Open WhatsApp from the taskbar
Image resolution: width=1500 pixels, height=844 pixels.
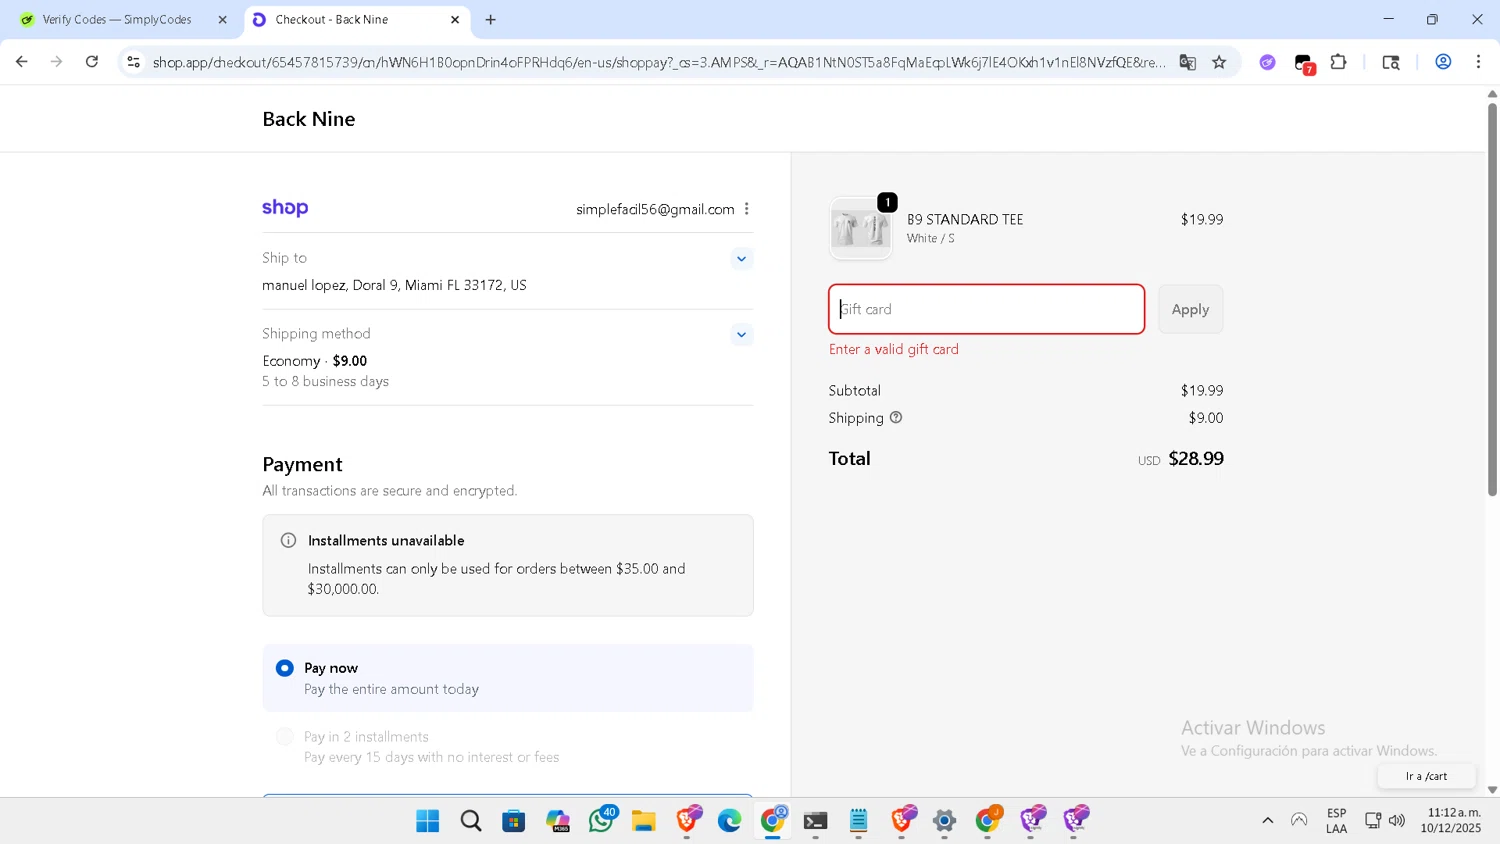(601, 821)
